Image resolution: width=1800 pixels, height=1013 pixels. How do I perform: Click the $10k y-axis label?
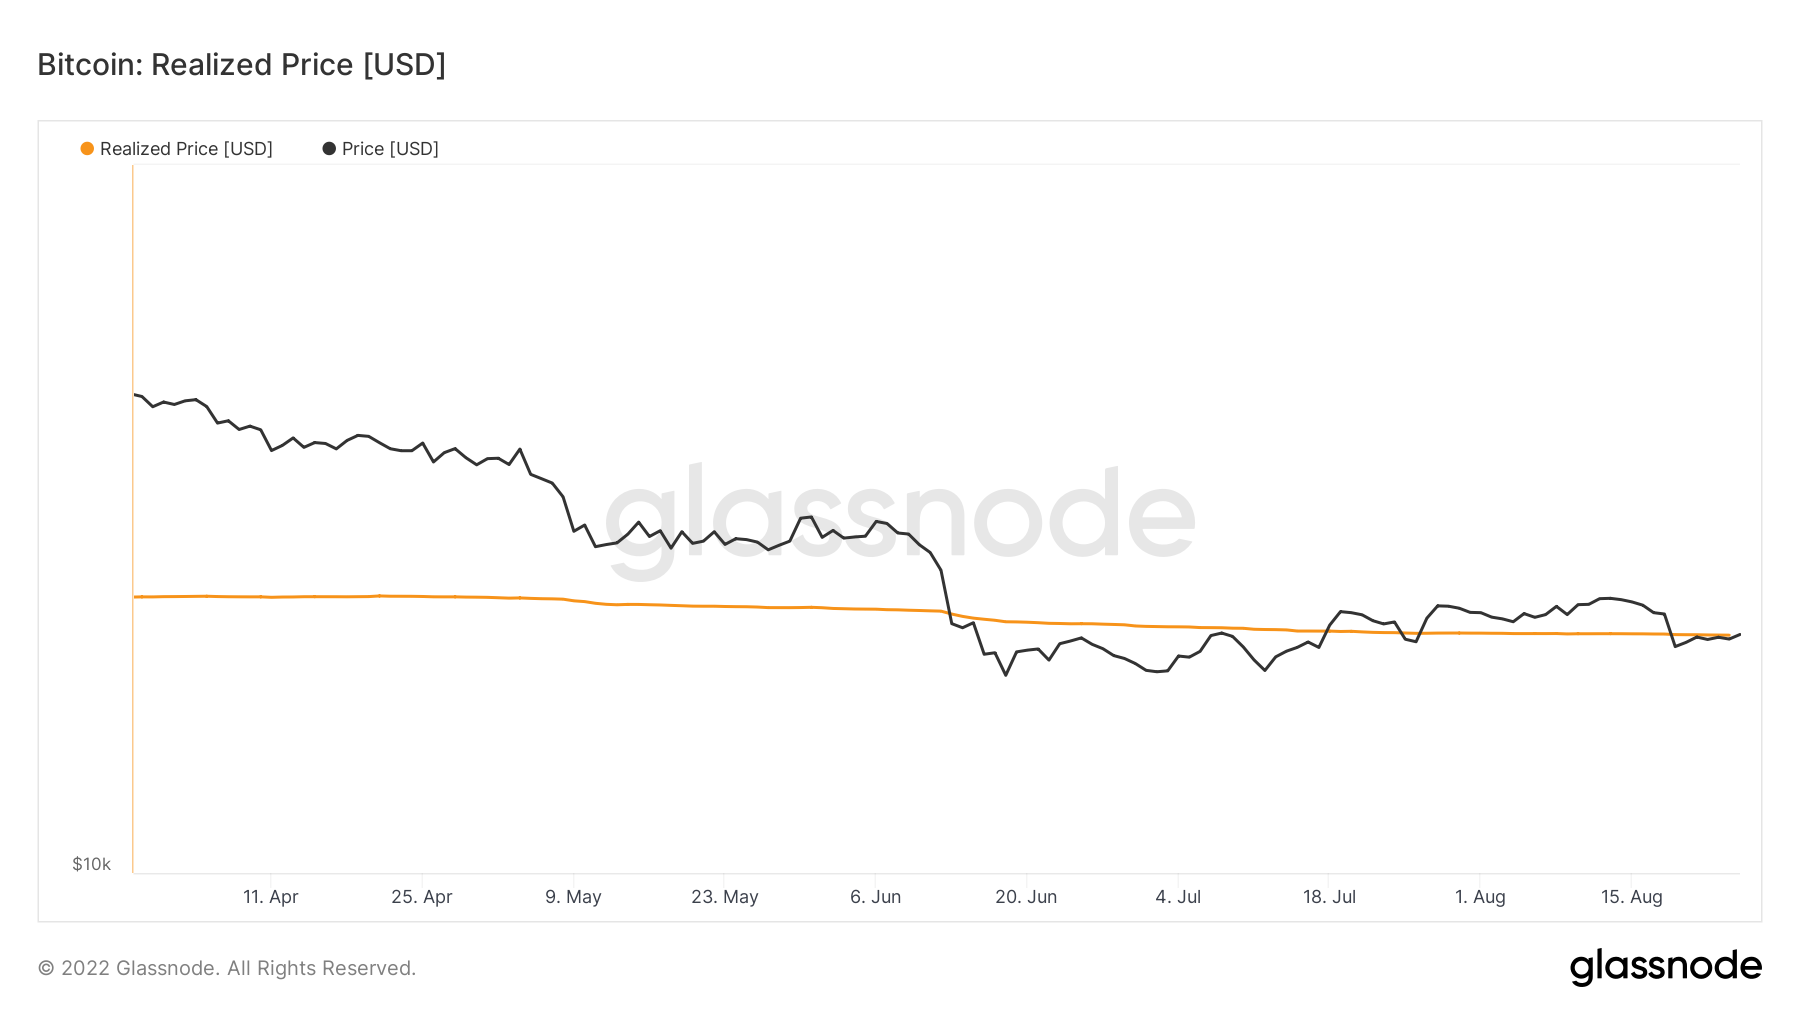91,864
